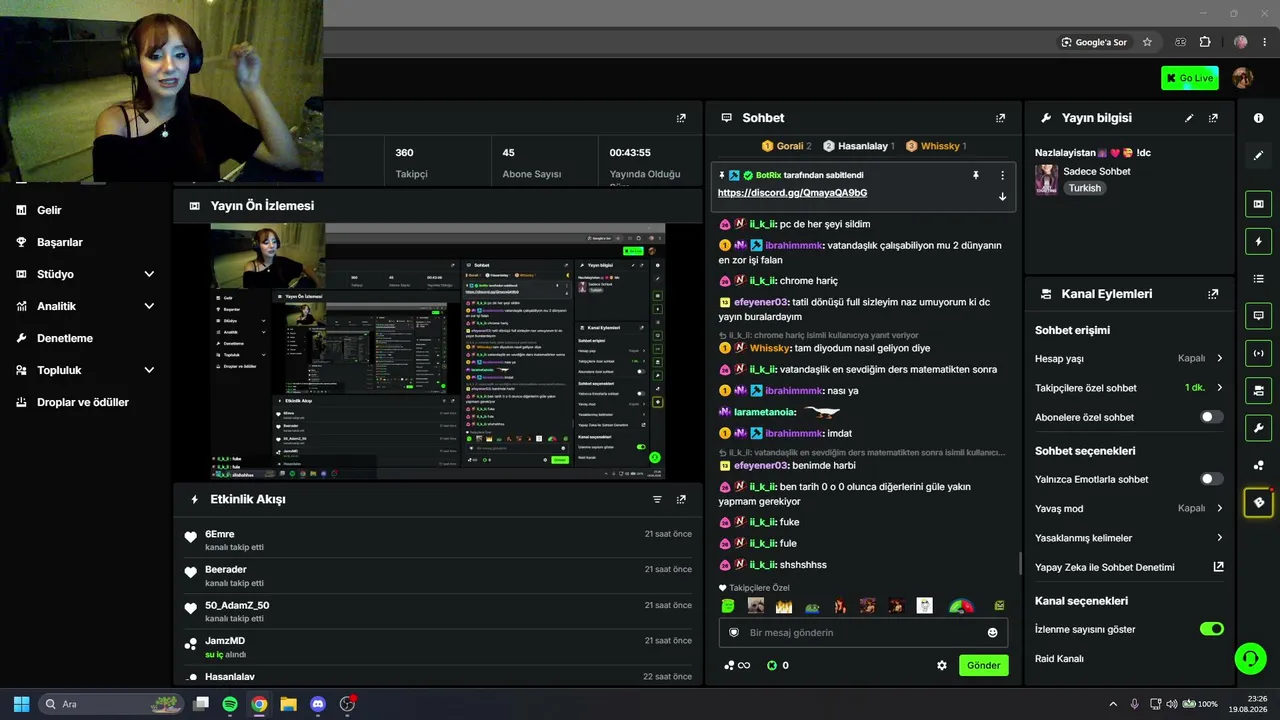1280x720 pixels.
Task: Click Raid Kanalı option
Action: (1059, 659)
